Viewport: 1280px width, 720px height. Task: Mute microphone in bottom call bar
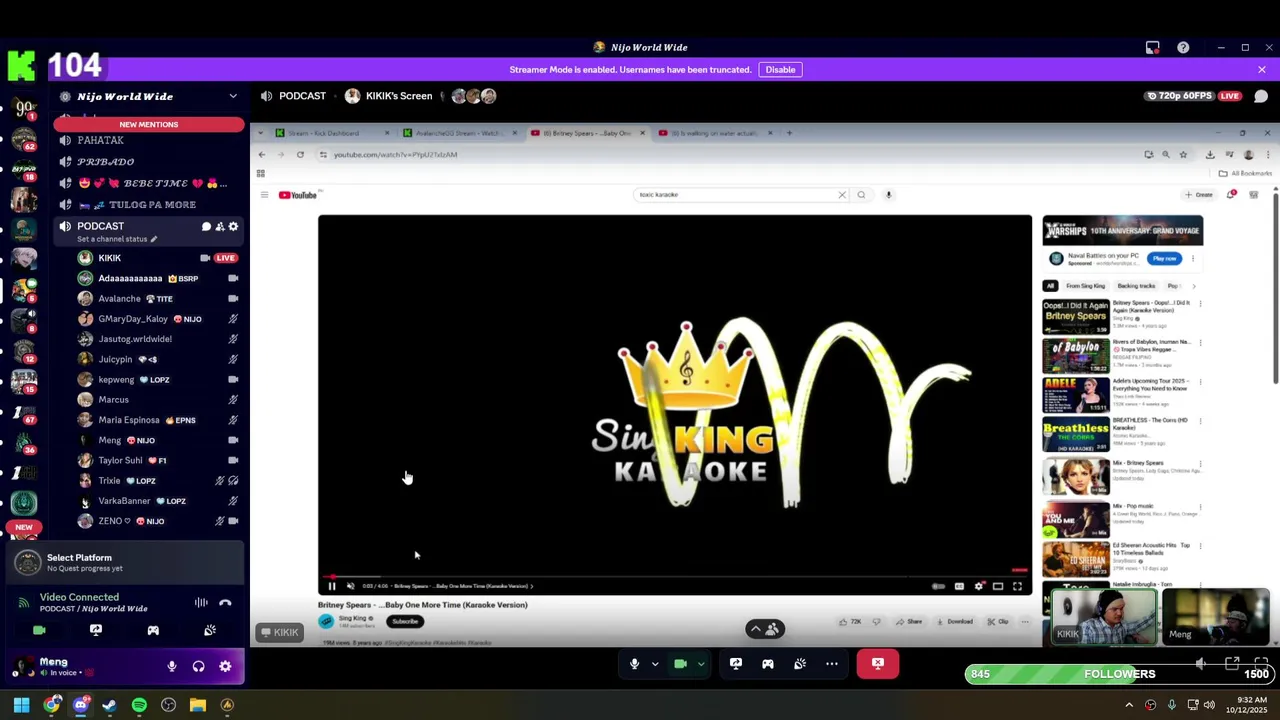pyautogui.click(x=634, y=663)
